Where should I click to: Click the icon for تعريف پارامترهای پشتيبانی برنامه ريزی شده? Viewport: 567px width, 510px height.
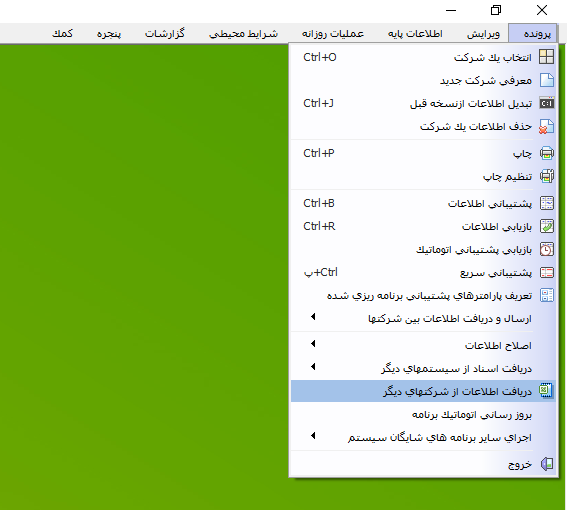click(546, 296)
